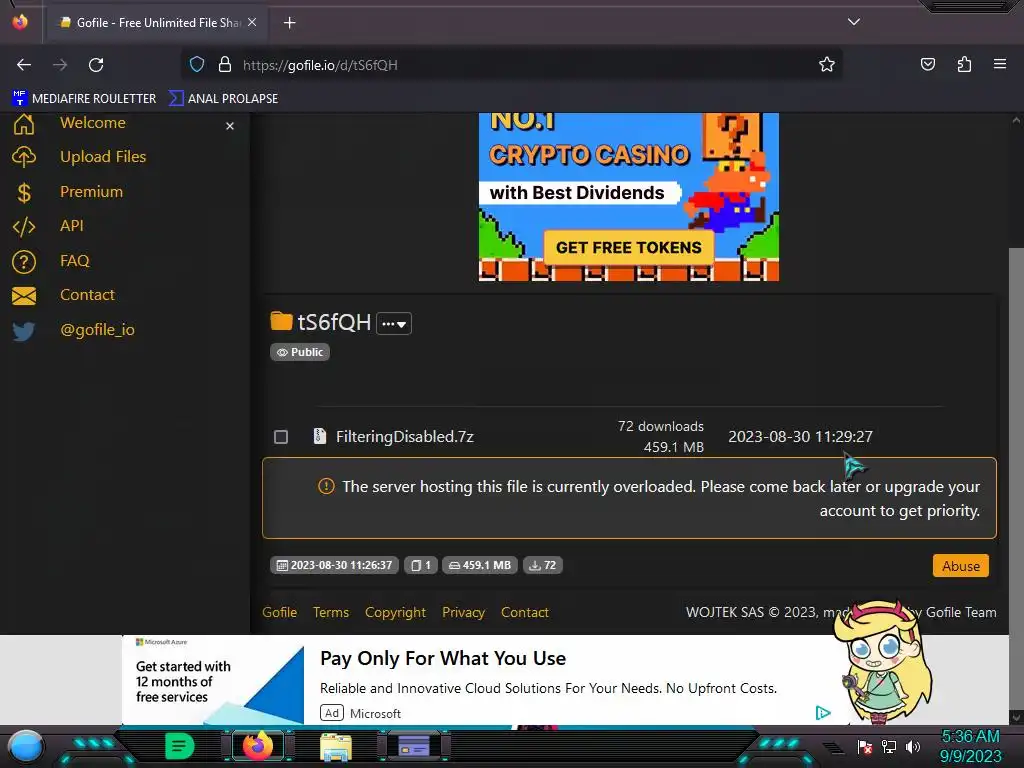Select the Gofile - Free Unlimited File tab
1024x768 pixels.
click(157, 23)
